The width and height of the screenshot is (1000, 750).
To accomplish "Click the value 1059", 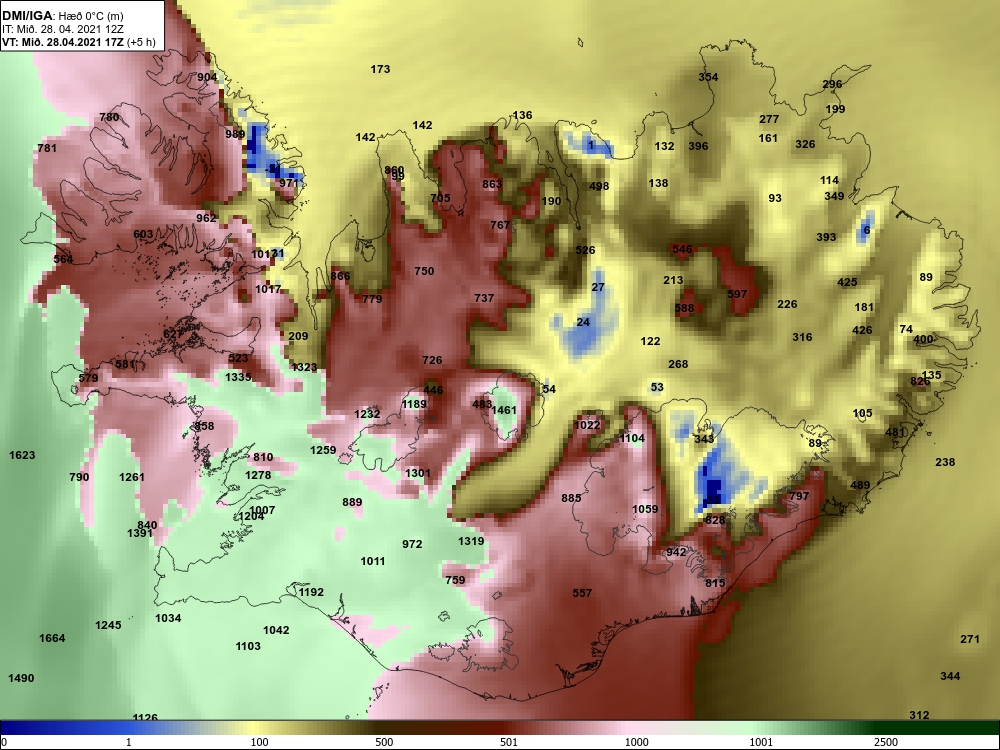I will click(645, 509).
